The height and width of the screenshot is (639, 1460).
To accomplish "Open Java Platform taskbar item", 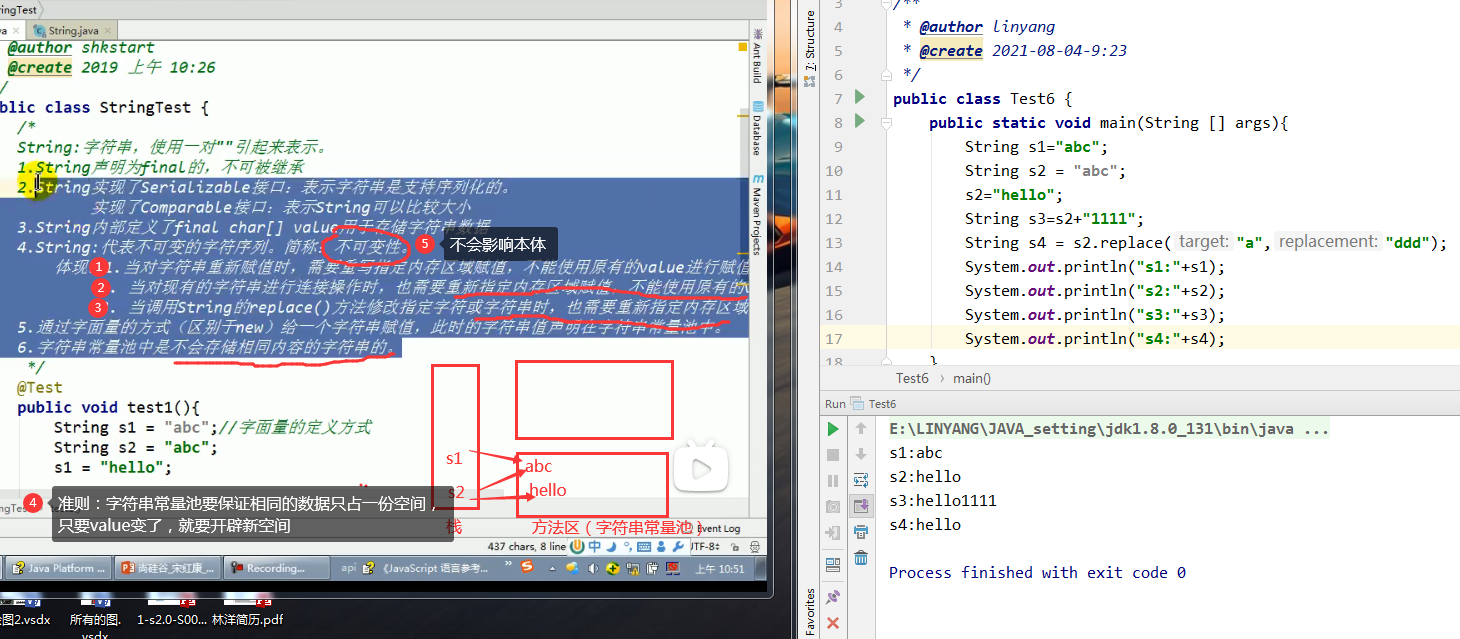I will point(57,568).
